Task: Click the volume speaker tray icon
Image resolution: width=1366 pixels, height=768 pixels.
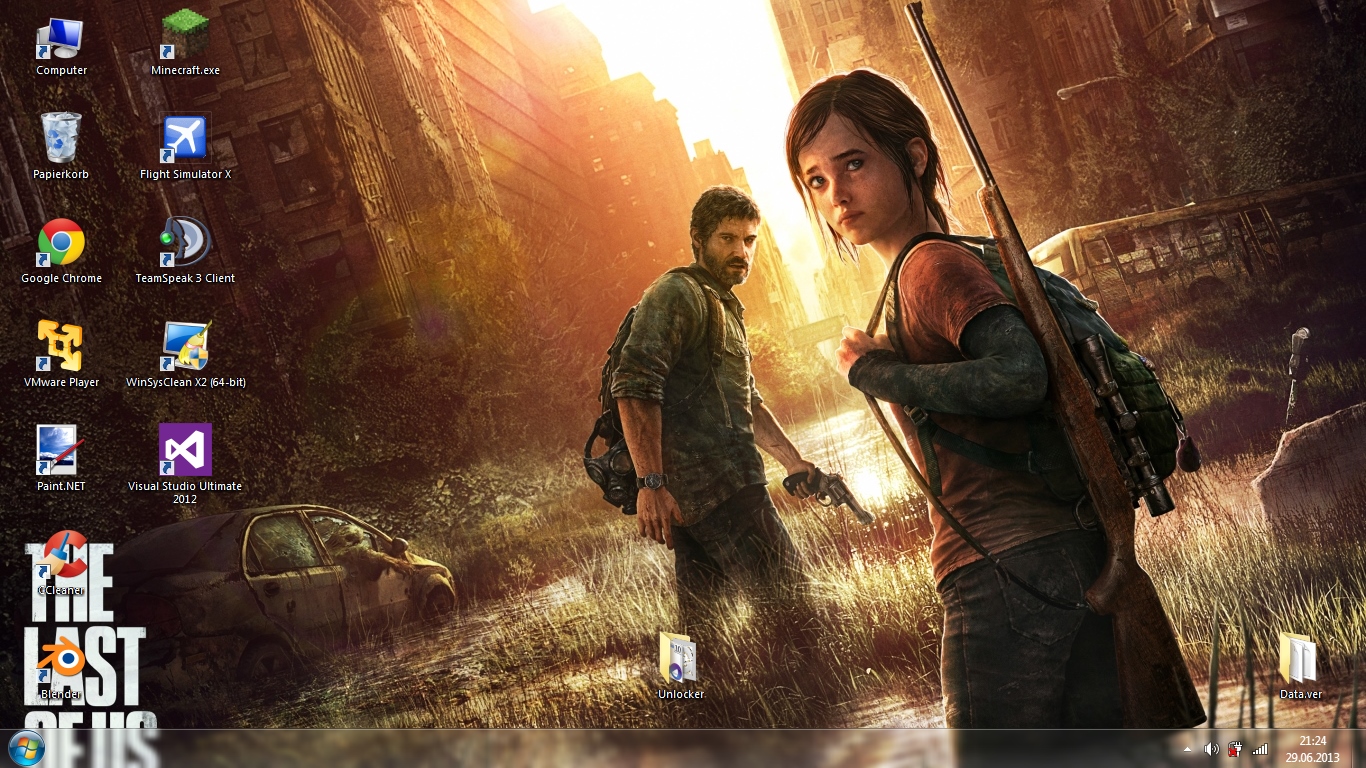Action: [x=1211, y=749]
